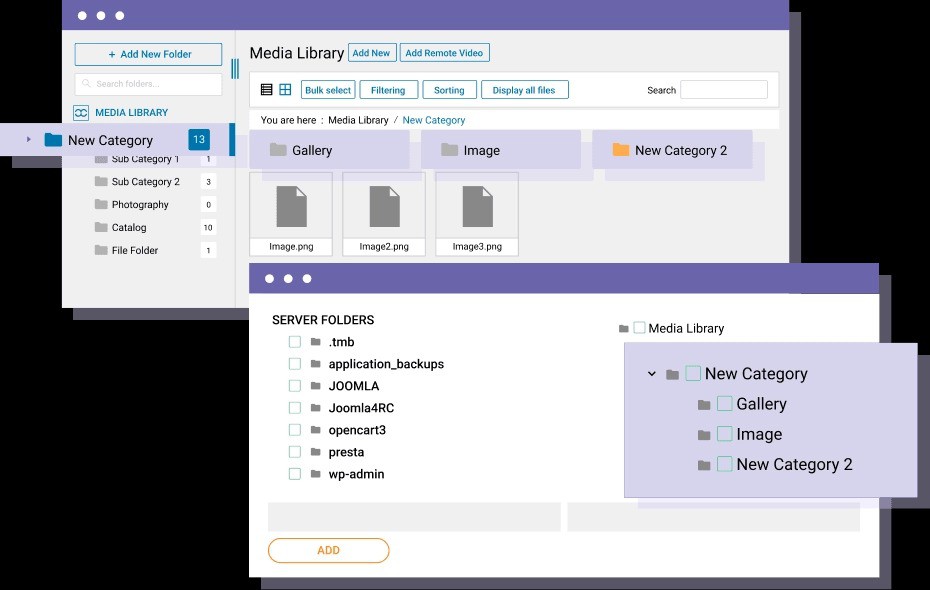
Task: Tick the Gallery checkbox in tree
Action: [x=725, y=404]
